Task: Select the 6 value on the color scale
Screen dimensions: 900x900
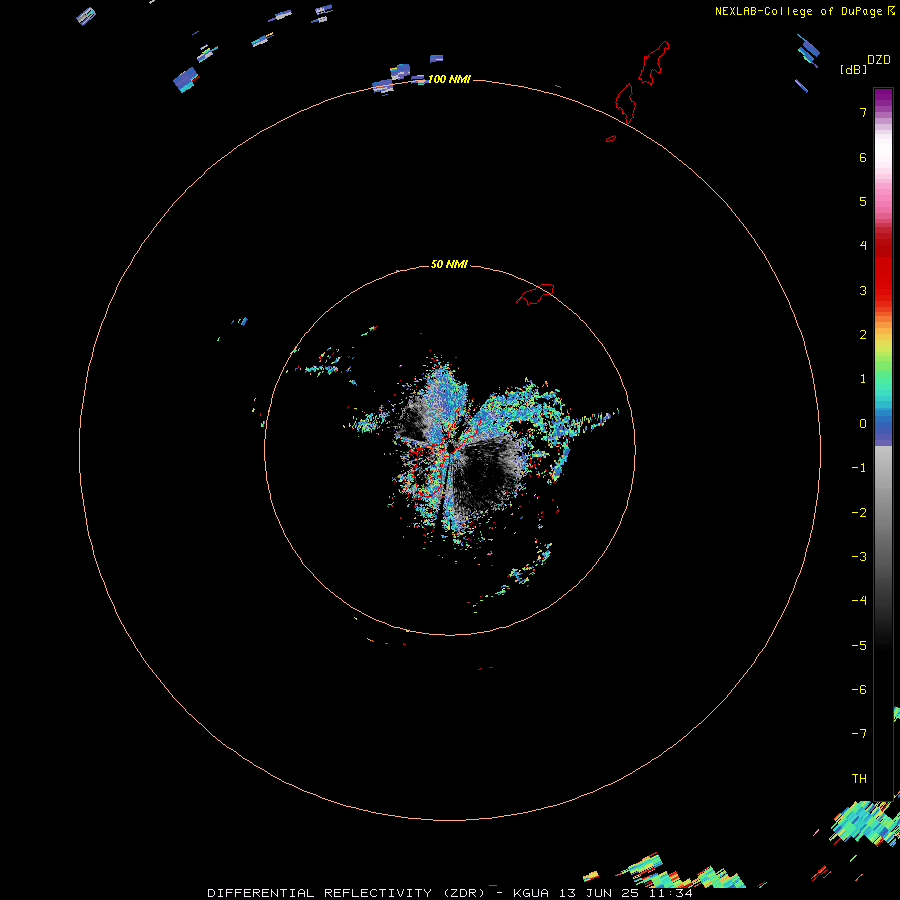Action: 863,157
